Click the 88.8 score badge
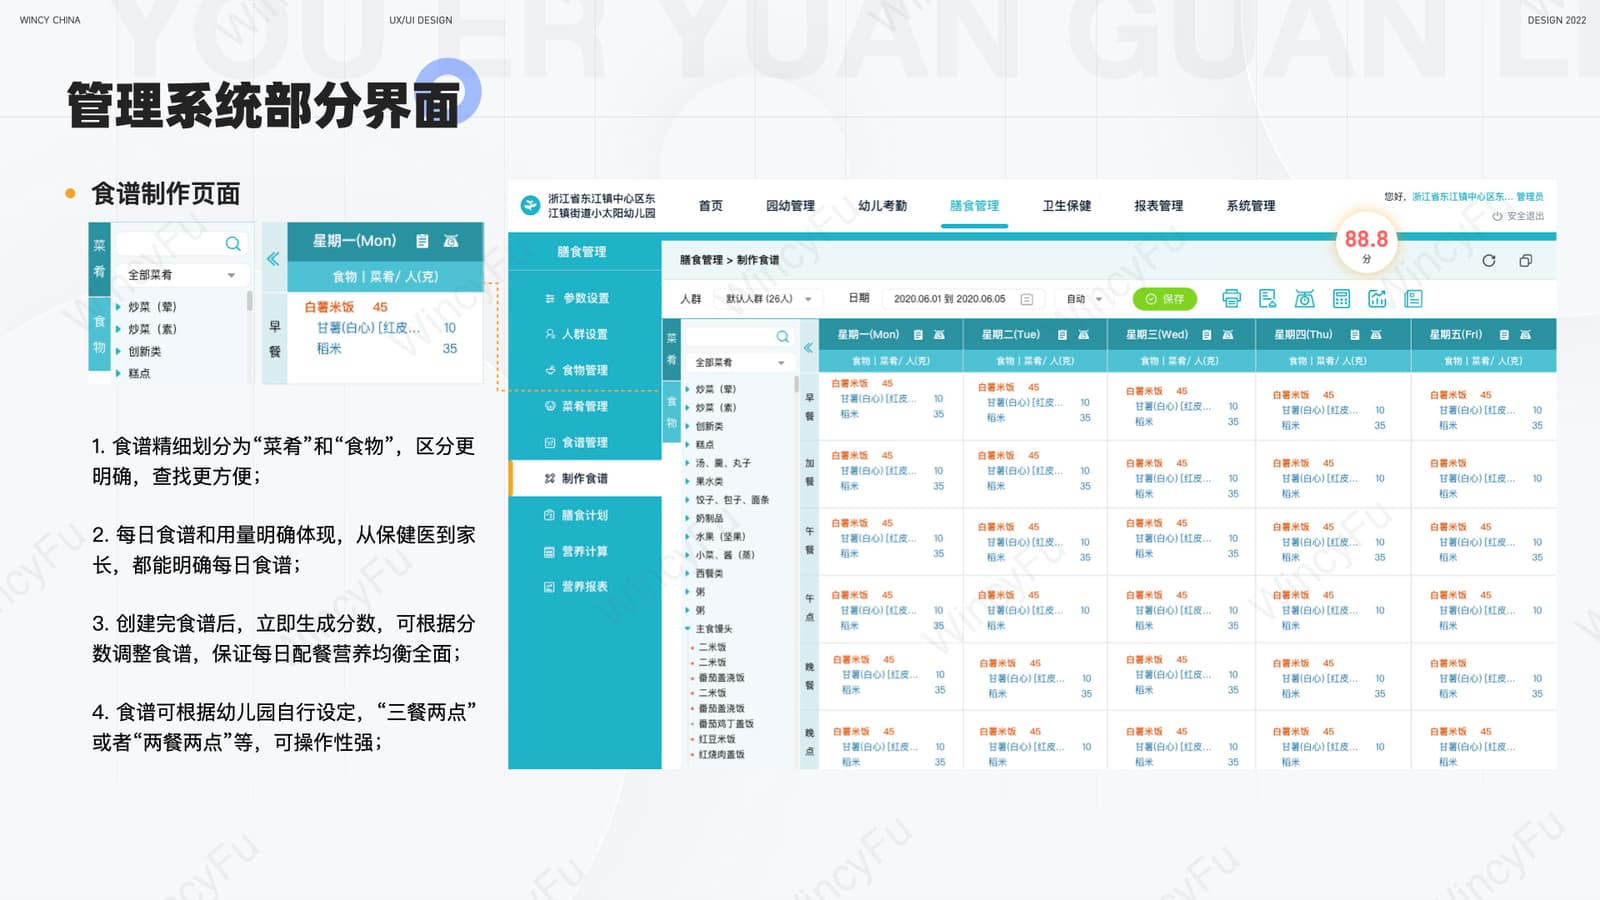This screenshot has width=1600, height=900. click(1366, 244)
